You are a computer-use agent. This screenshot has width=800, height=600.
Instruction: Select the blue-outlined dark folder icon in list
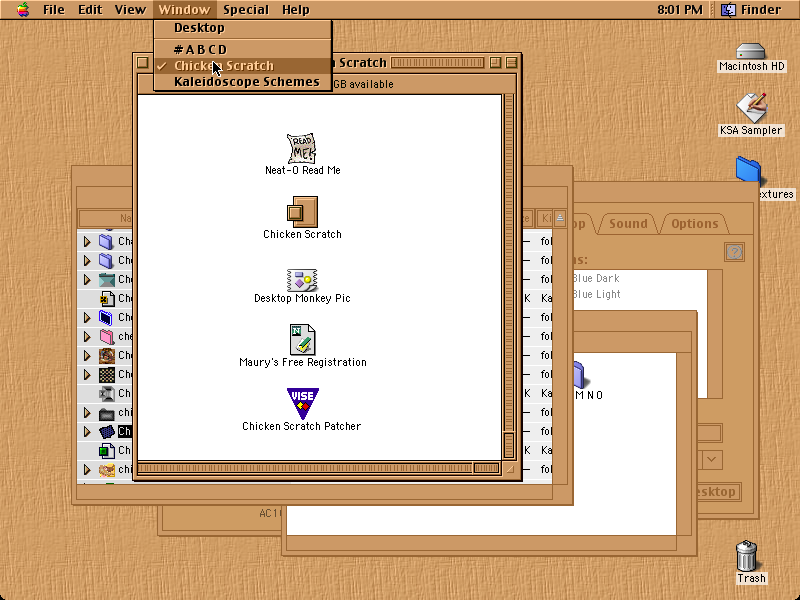point(106,317)
